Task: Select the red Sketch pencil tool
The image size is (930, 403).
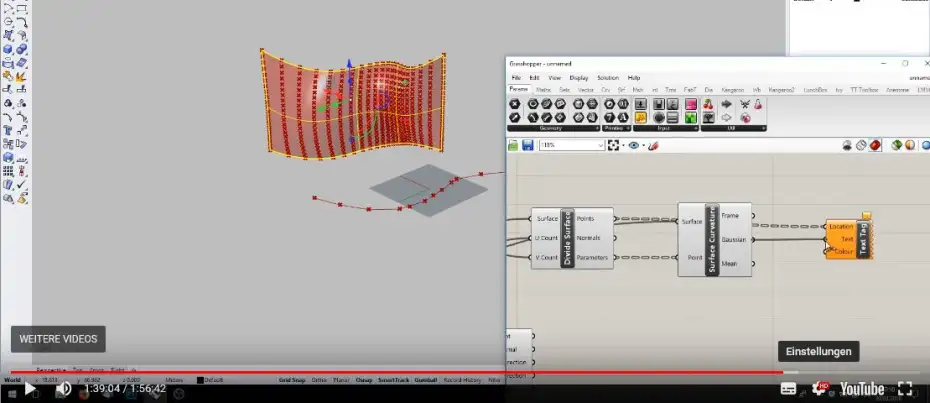Action: 653,145
